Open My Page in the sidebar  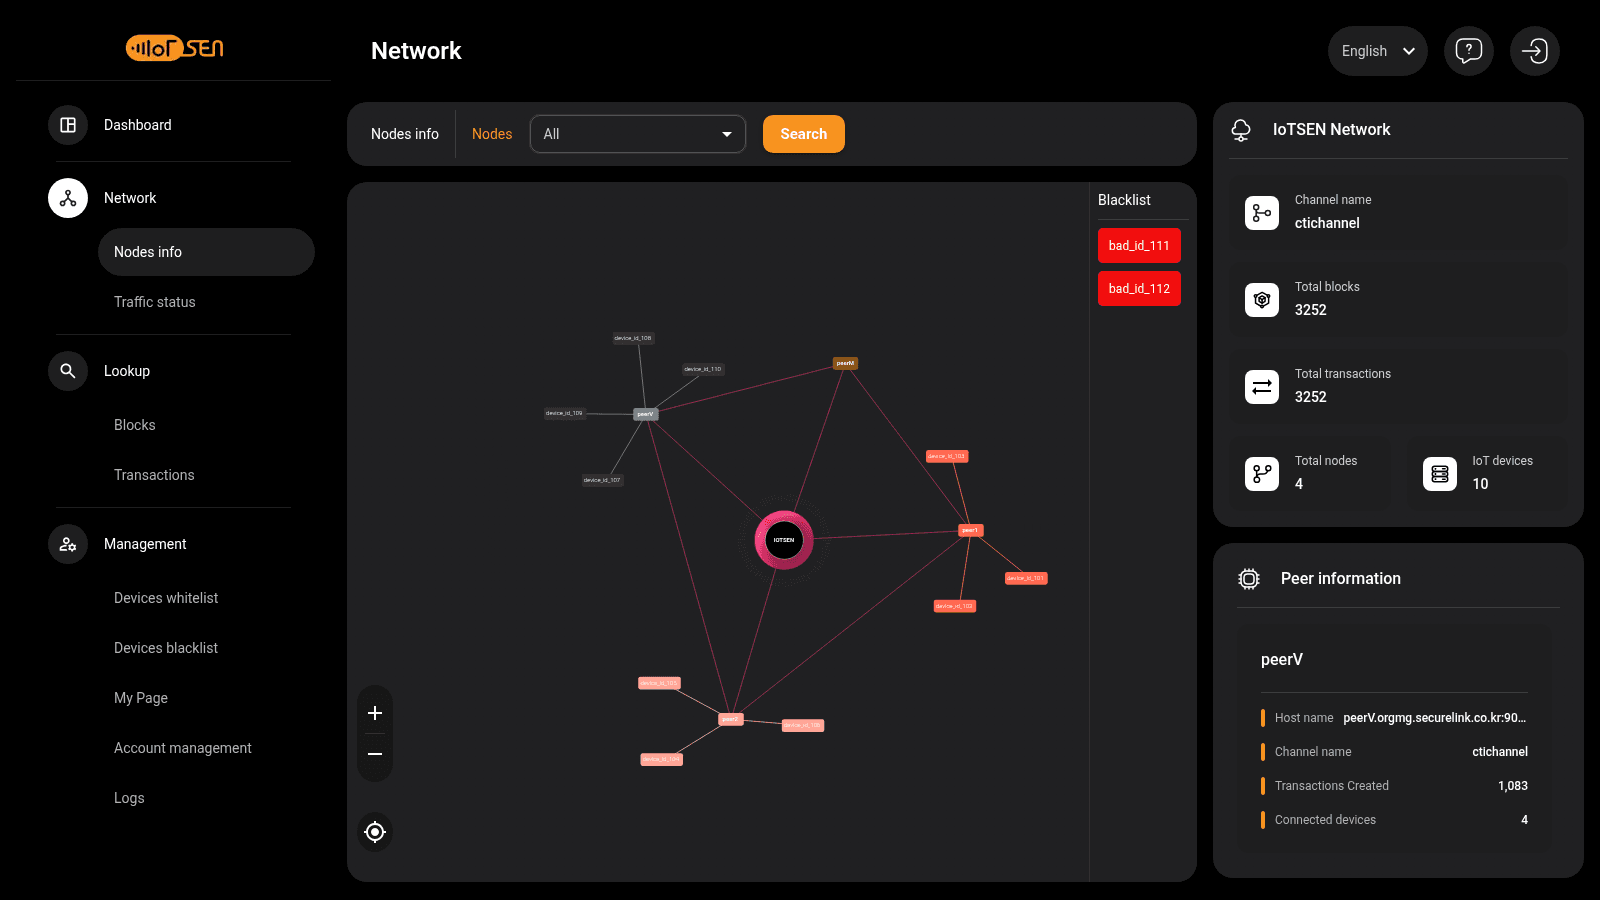pos(141,698)
